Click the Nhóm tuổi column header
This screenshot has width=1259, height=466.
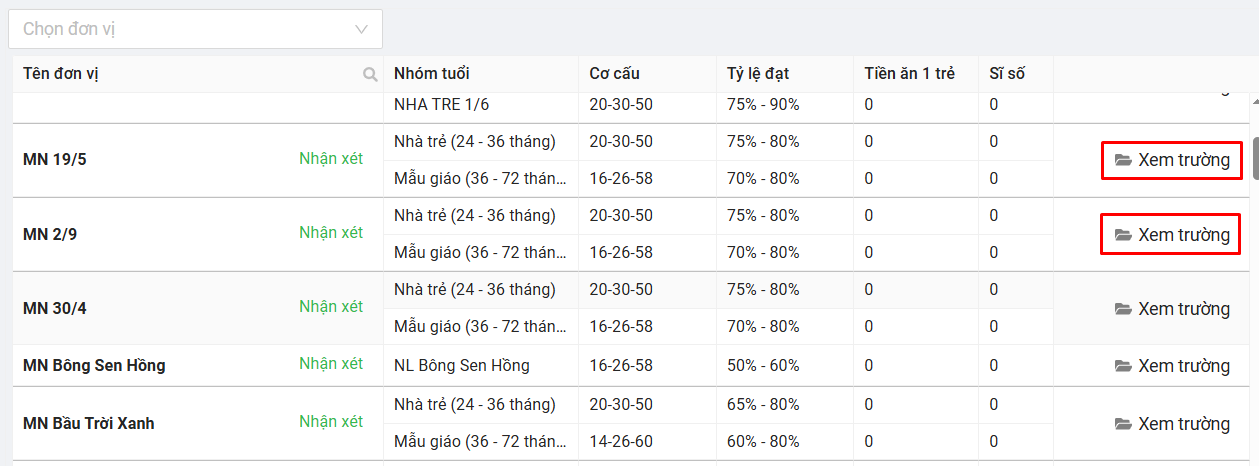click(432, 74)
